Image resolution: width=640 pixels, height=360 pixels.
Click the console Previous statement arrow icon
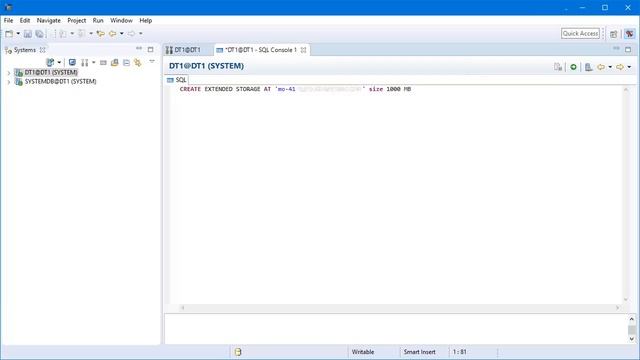click(x=601, y=67)
